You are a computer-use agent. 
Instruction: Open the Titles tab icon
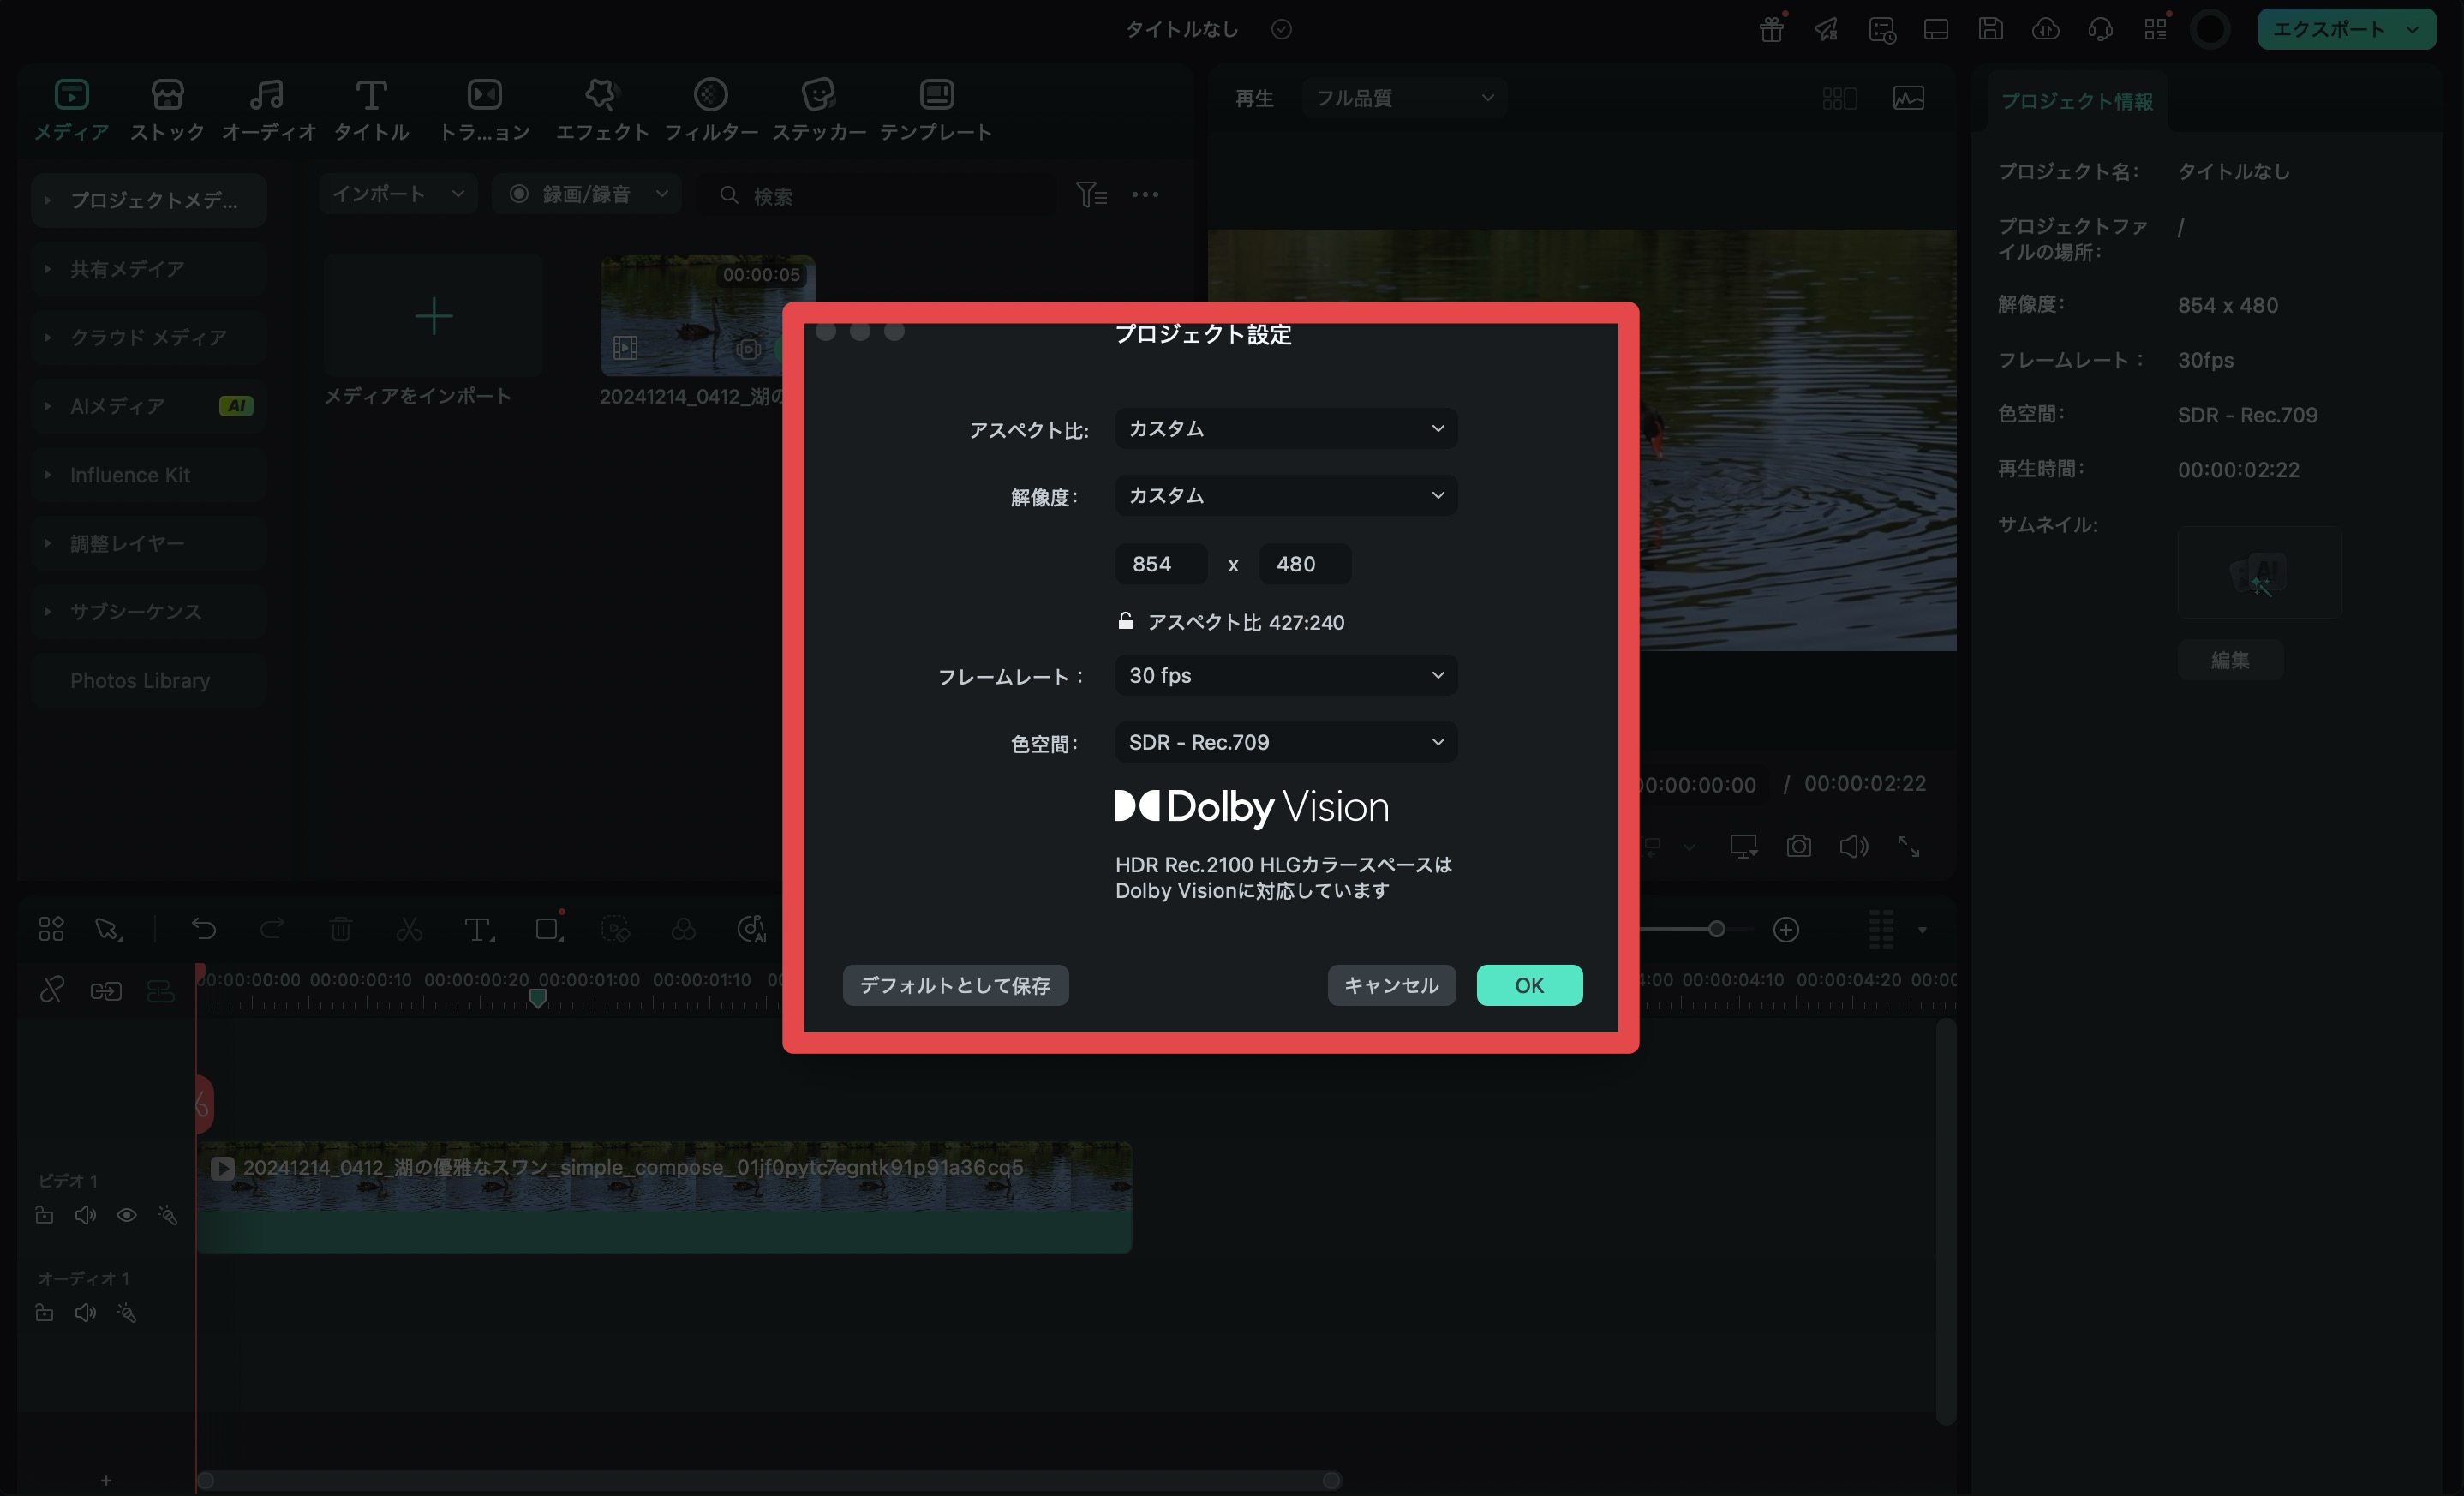click(x=371, y=95)
